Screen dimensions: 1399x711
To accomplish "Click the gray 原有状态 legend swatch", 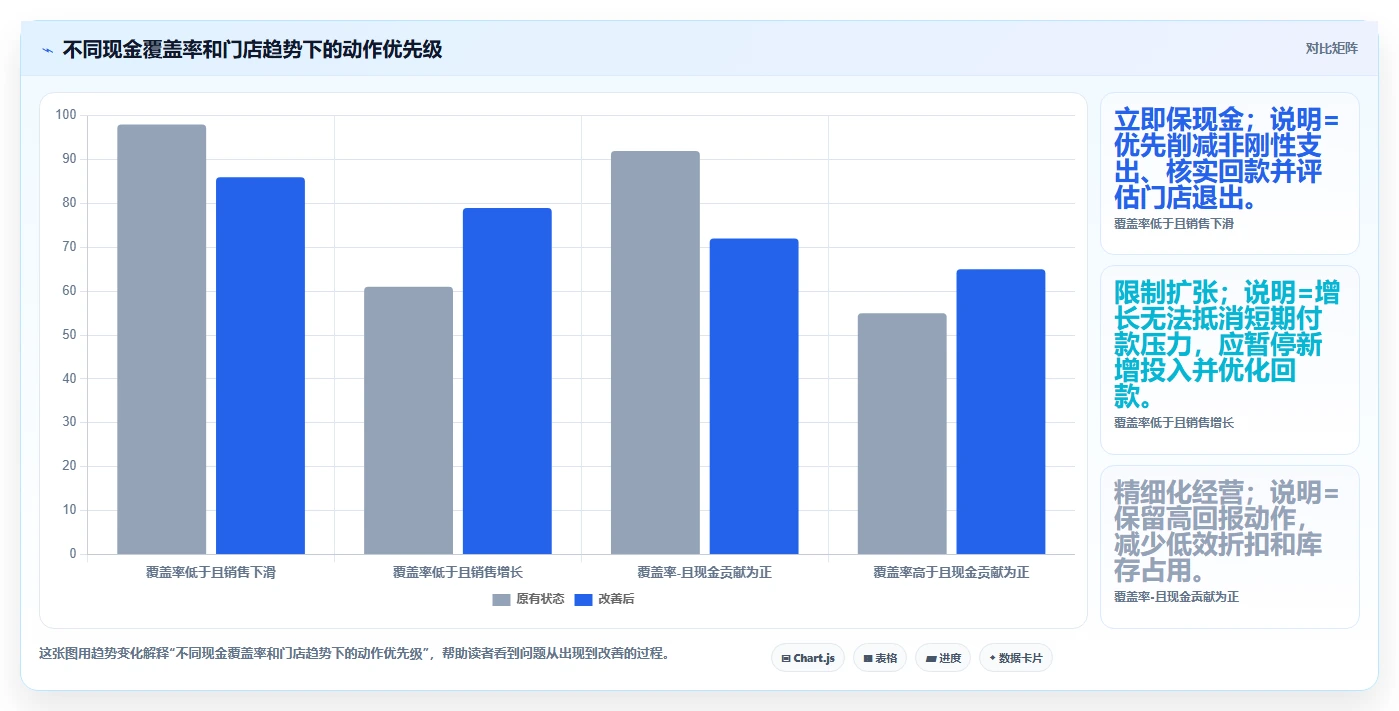I will [x=501, y=600].
